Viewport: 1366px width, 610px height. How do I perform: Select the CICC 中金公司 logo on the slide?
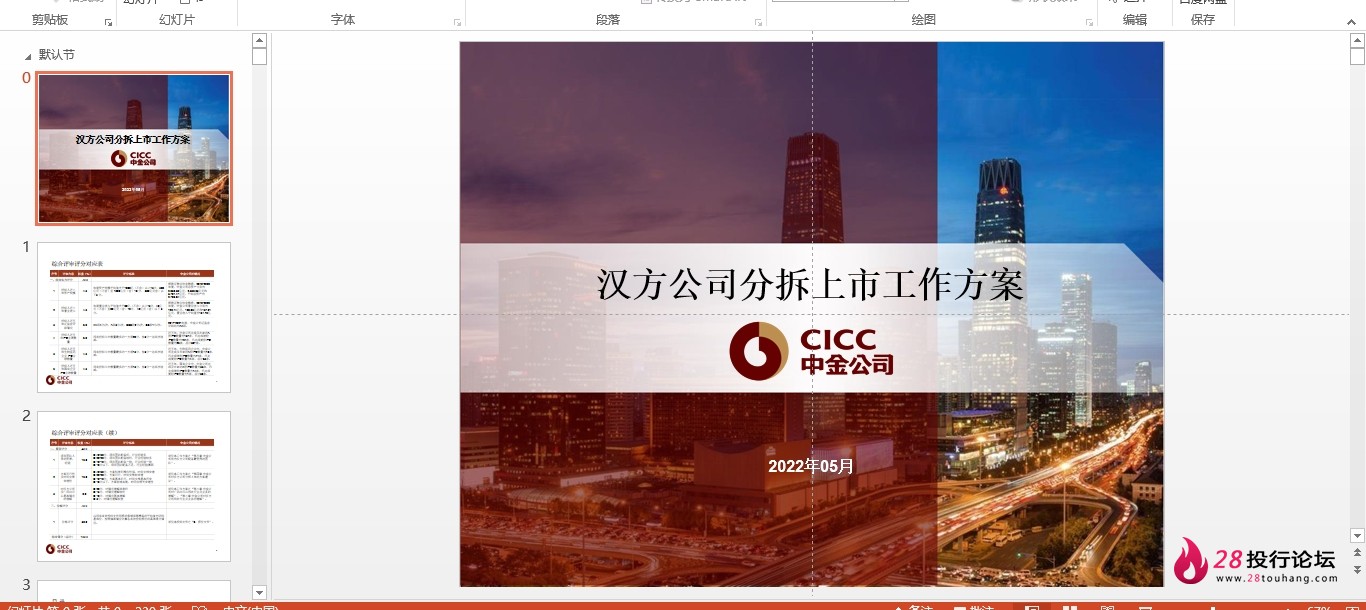pos(811,351)
